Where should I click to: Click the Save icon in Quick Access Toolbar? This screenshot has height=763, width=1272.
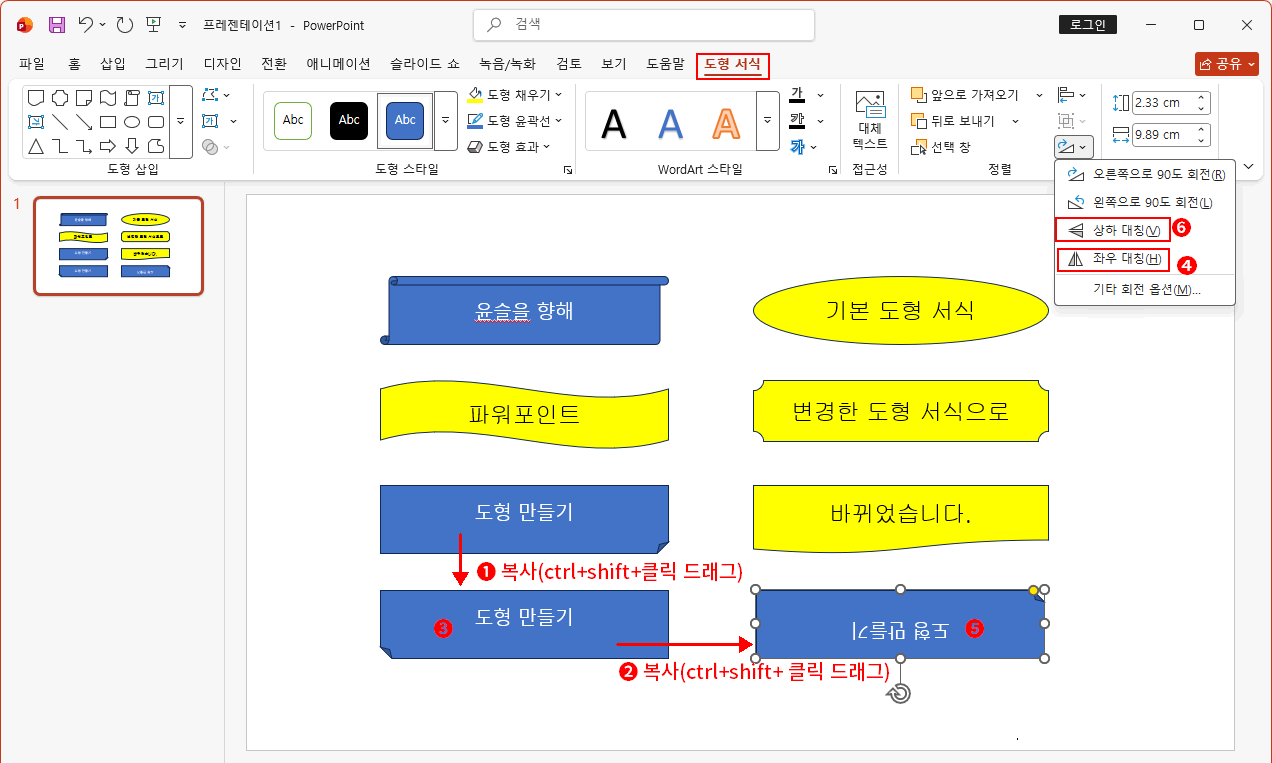[x=55, y=25]
